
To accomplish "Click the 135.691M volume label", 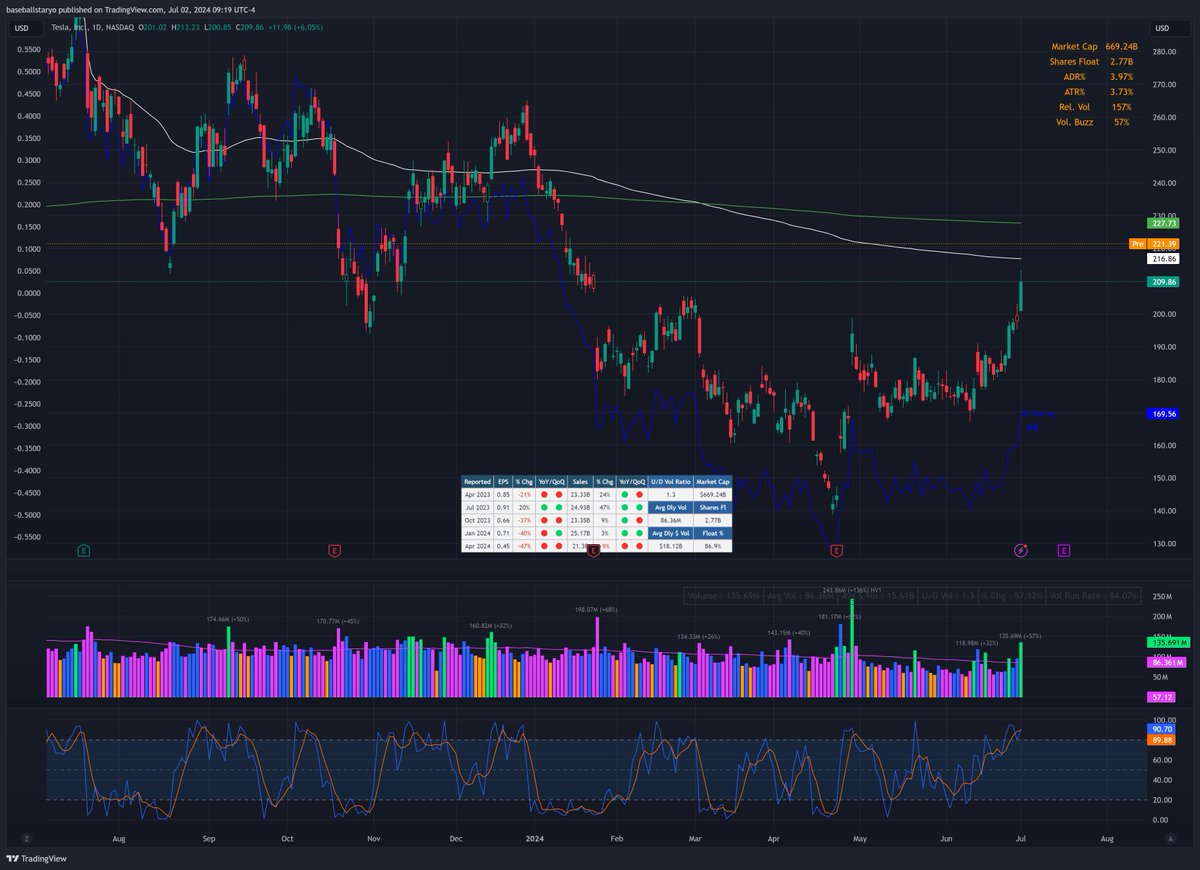I will pos(1166,642).
